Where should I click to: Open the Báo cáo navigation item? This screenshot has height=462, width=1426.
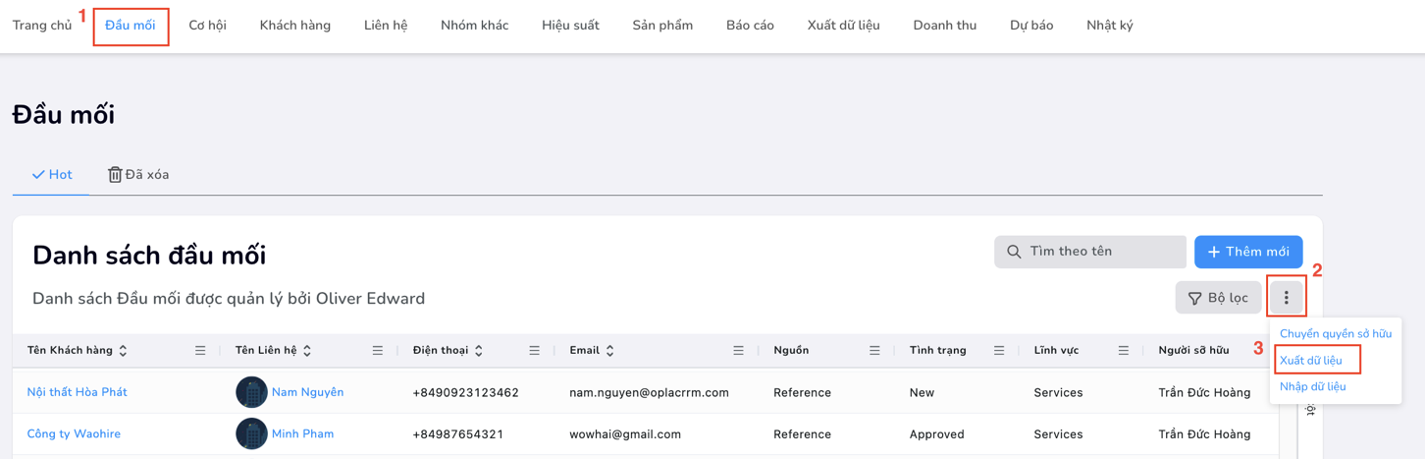[750, 25]
